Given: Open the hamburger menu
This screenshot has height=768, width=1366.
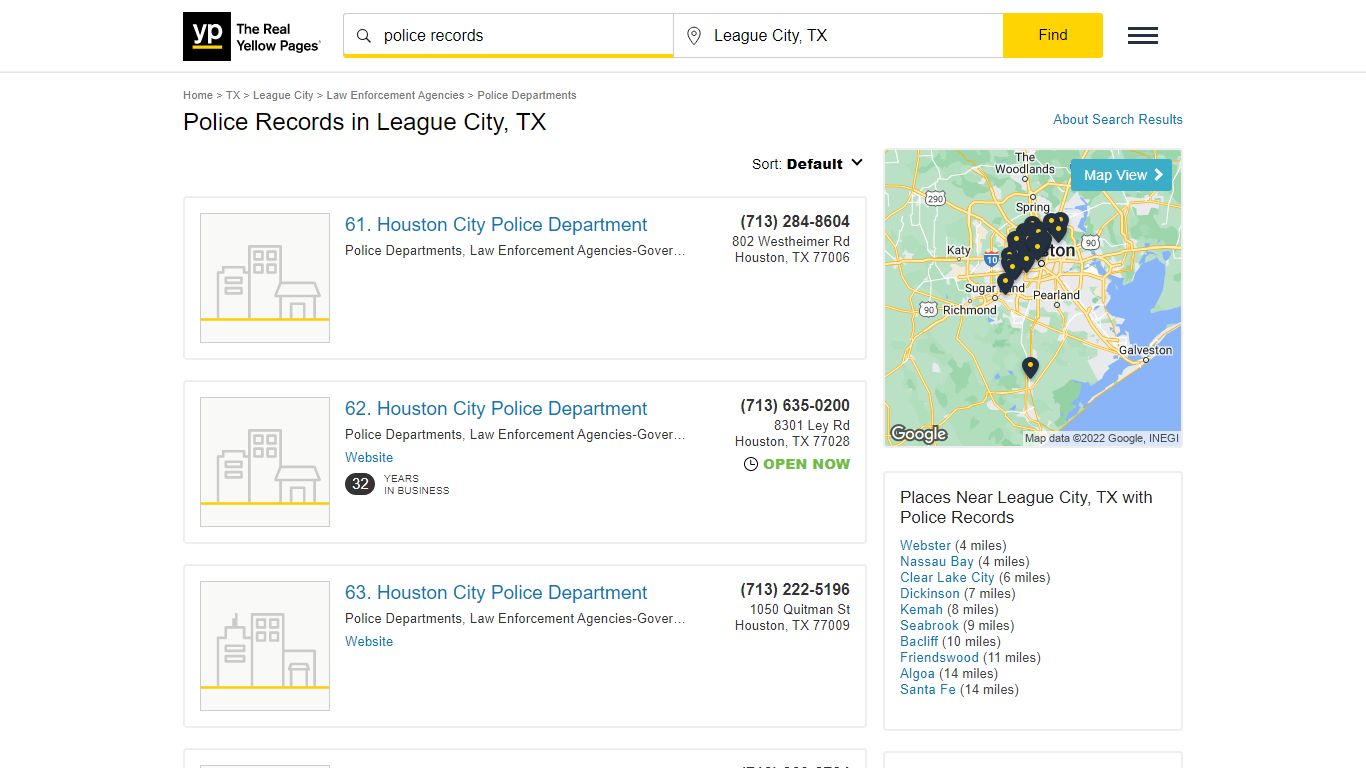Looking at the screenshot, I should [1143, 36].
